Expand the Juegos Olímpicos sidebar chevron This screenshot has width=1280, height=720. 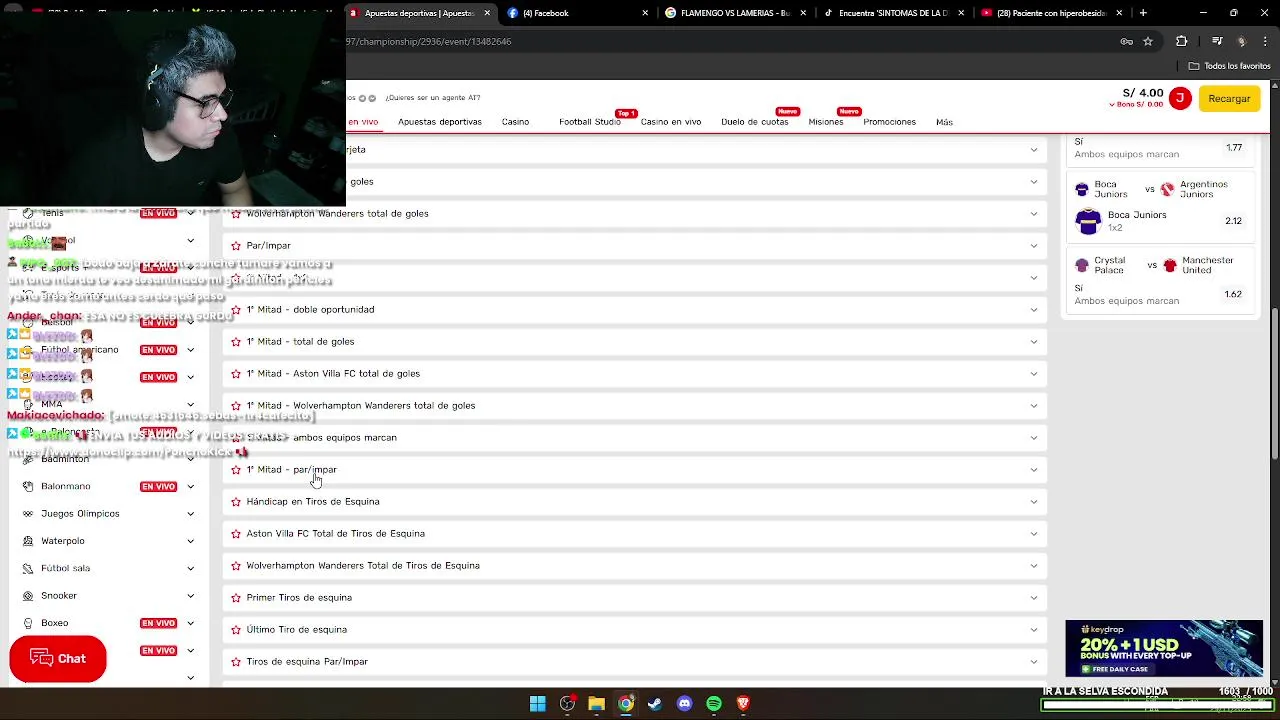(x=190, y=514)
